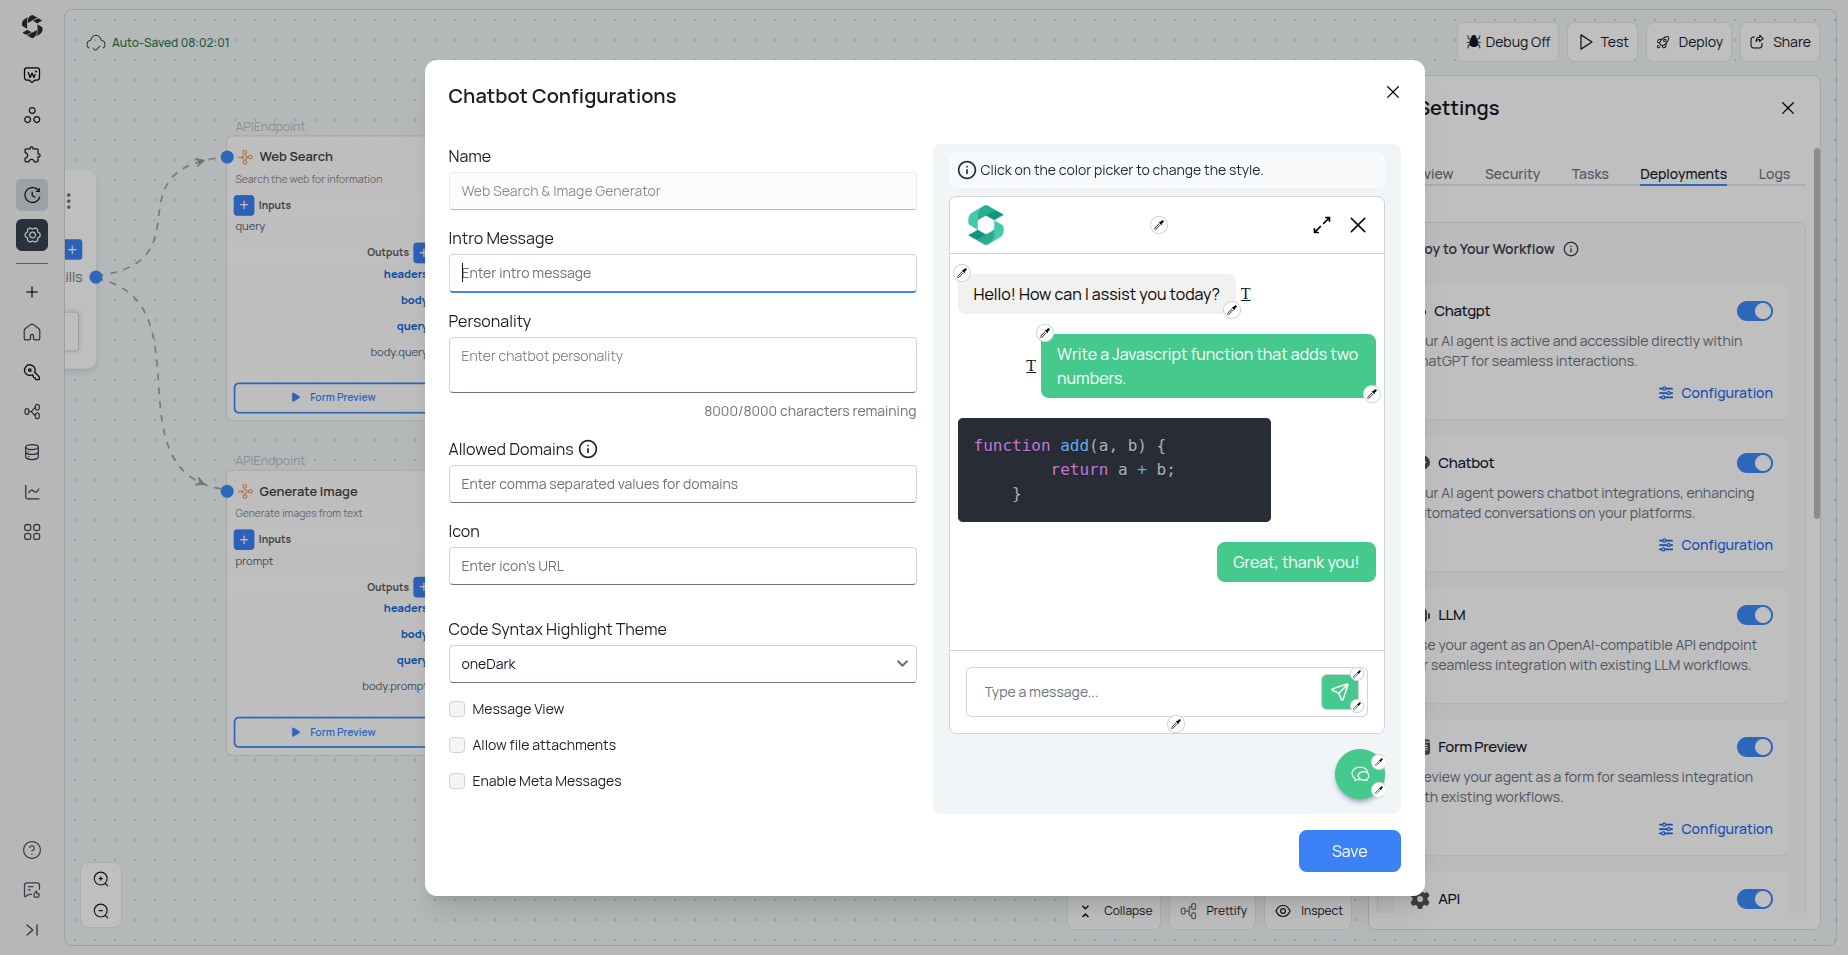Open the version history clock icon

31,195
